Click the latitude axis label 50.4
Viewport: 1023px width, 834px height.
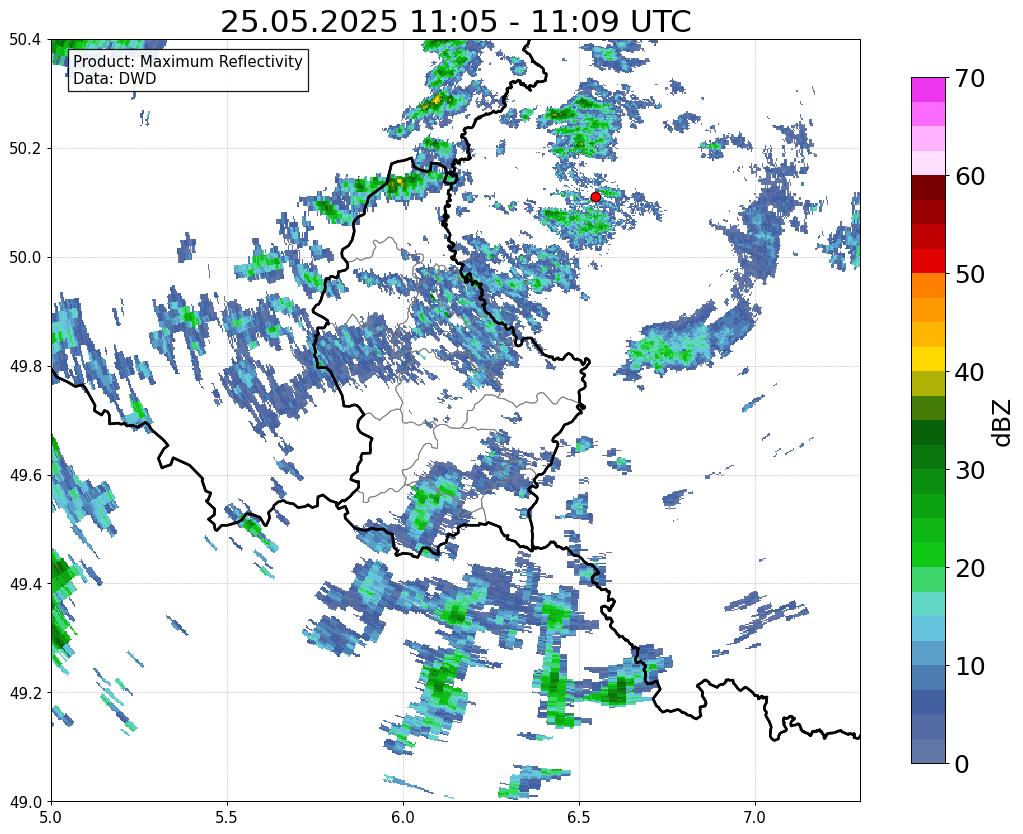tap(25, 40)
